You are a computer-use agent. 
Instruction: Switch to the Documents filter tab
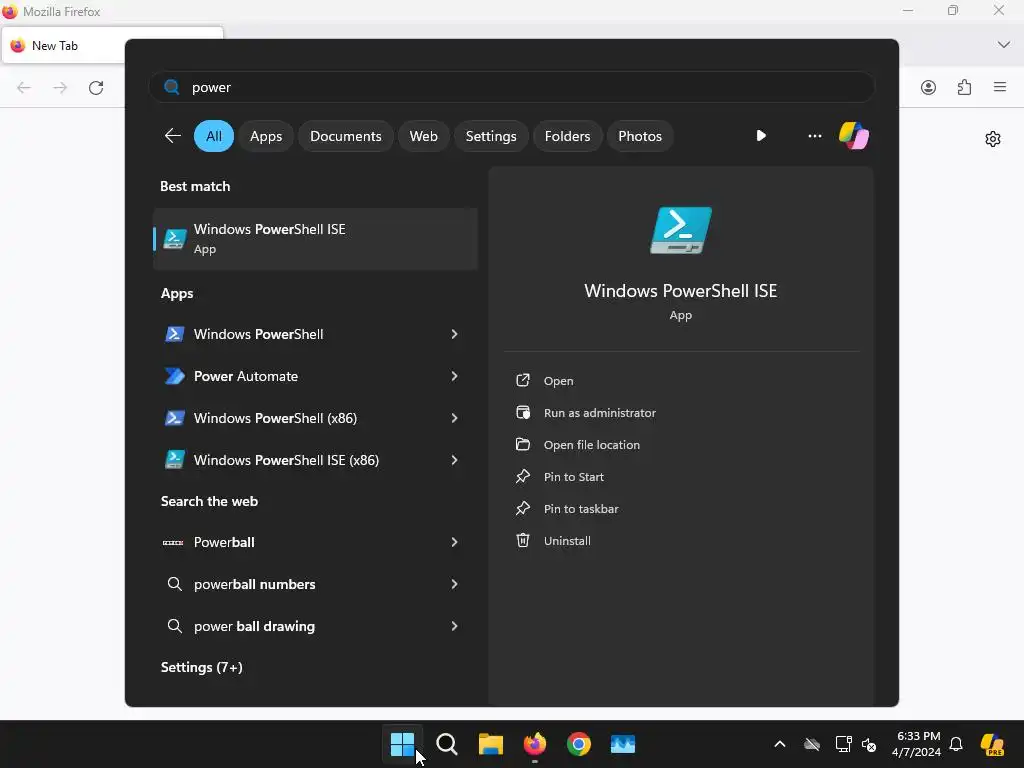pos(345,136)
